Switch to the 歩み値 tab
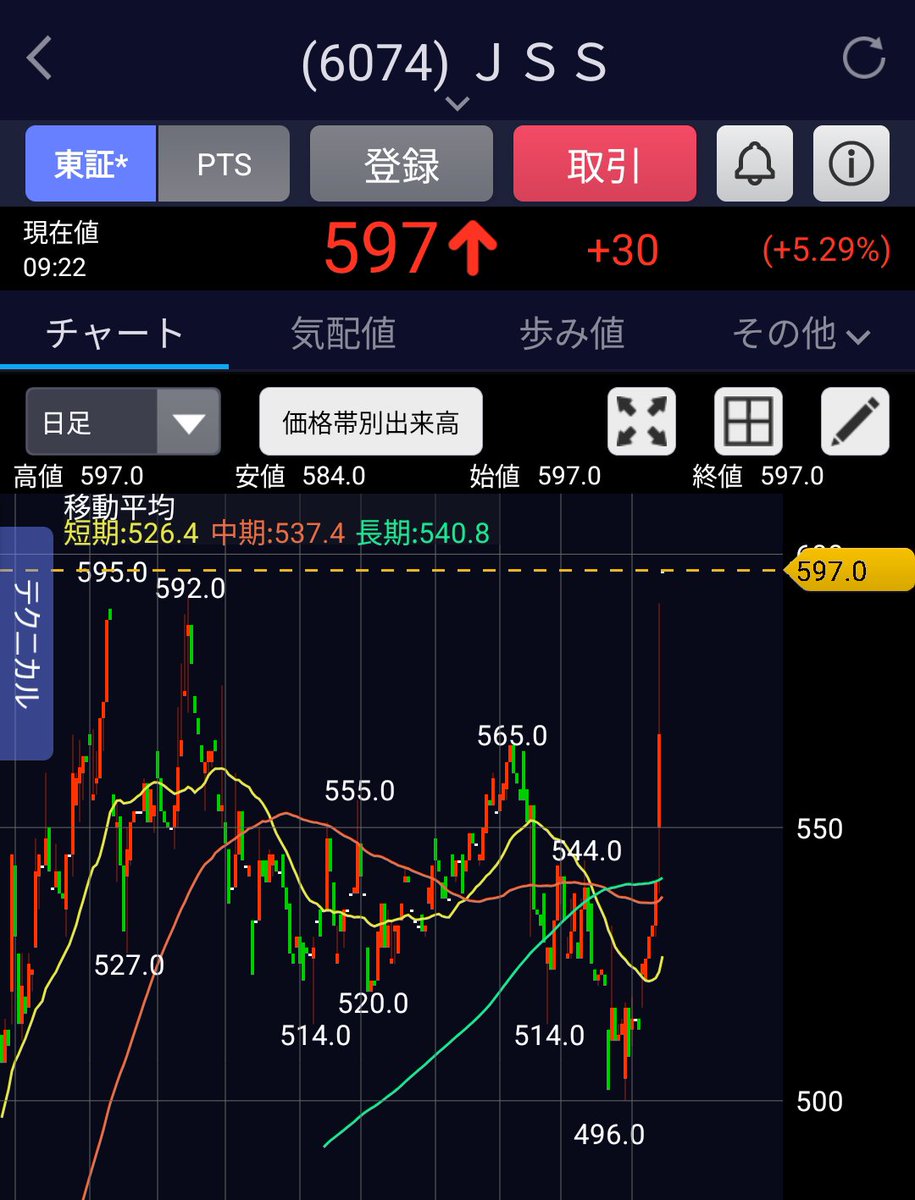The height and width of the screenshot is (1200, 915). click(572, 333)
